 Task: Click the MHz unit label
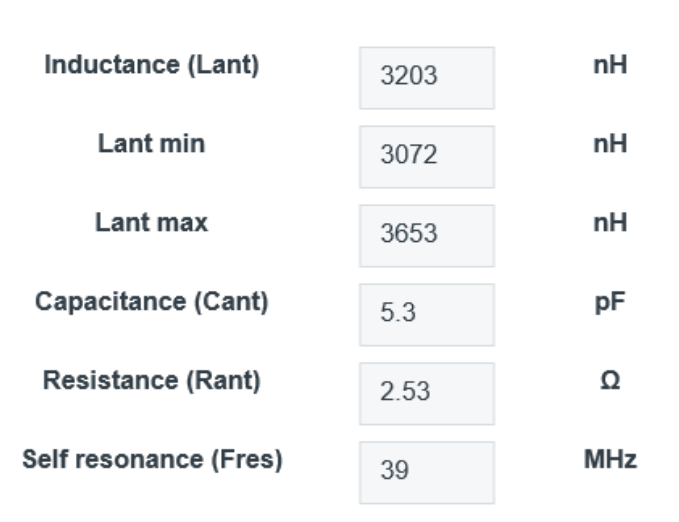610,460
